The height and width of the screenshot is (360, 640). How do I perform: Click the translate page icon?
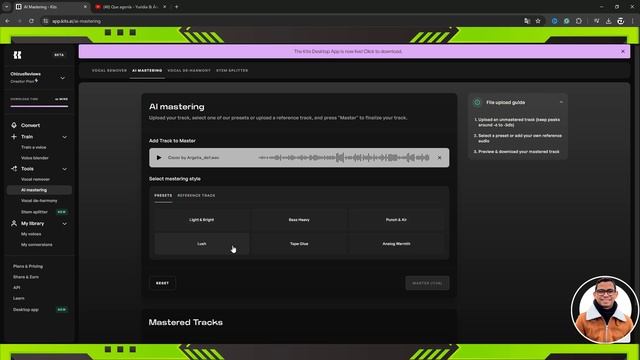(x=527, y=21)
